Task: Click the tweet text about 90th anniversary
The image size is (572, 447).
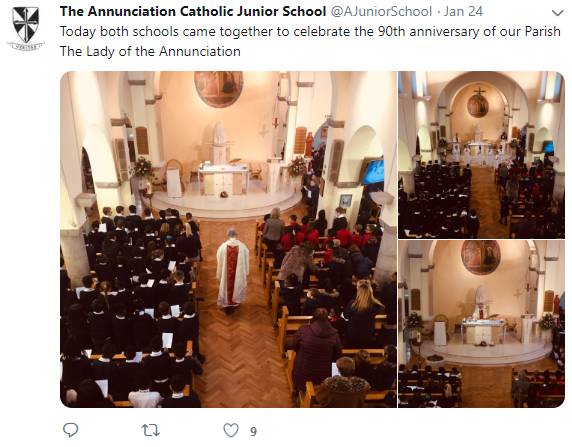Action: click(x=310, y=31)
